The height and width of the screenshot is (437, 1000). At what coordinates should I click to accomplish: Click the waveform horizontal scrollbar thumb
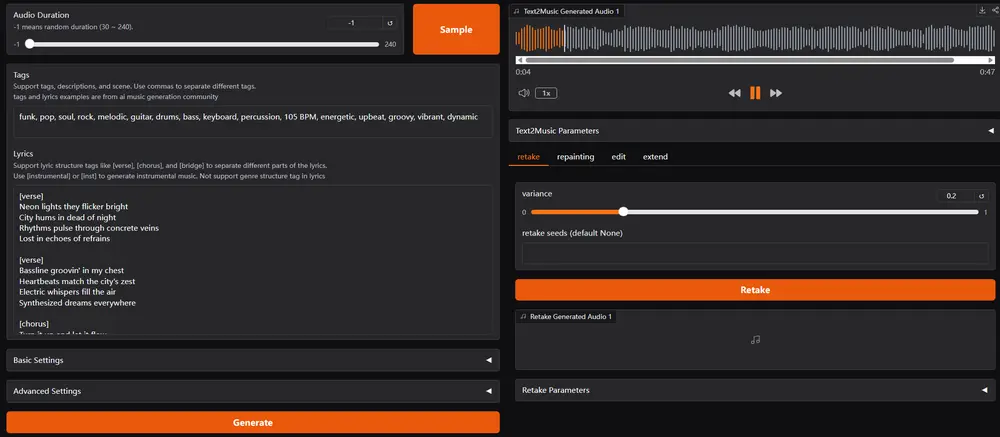coord(739,60)
